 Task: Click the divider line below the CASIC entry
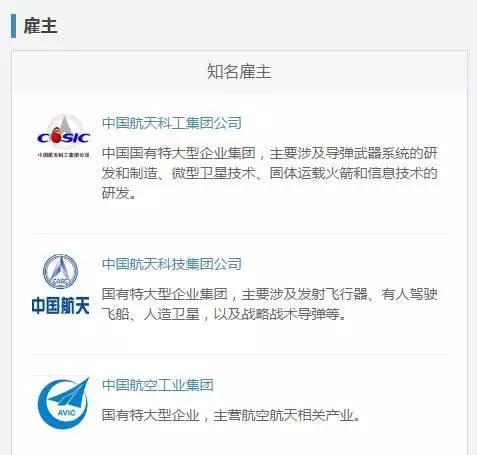coord(240,234)
